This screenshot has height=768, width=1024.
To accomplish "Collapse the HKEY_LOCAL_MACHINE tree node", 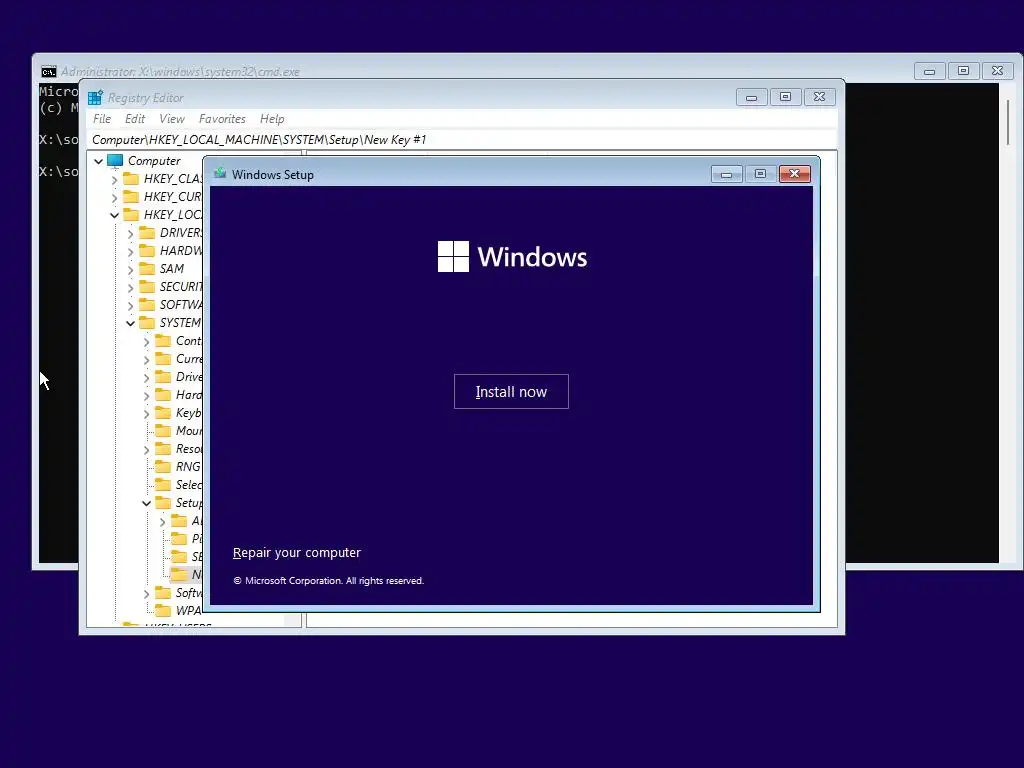I will click(114, 215).
